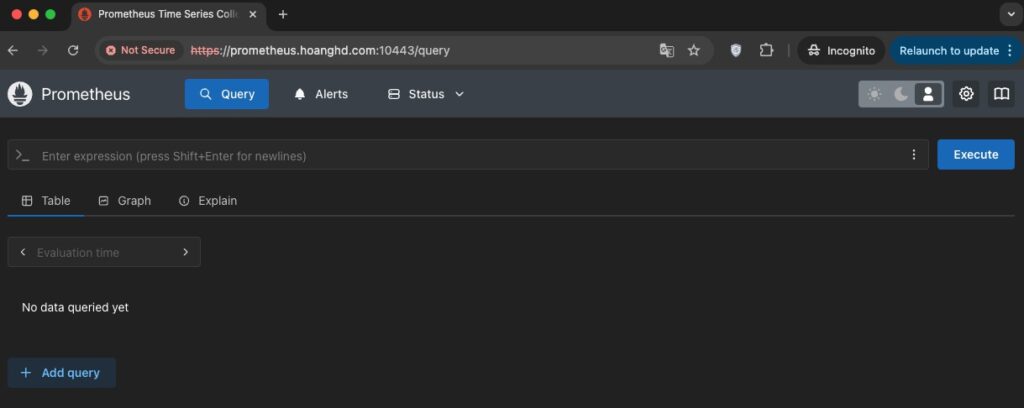Open the Alerts page
The height and width of the screenshot is (408, 1024).
tap(321, 94)
